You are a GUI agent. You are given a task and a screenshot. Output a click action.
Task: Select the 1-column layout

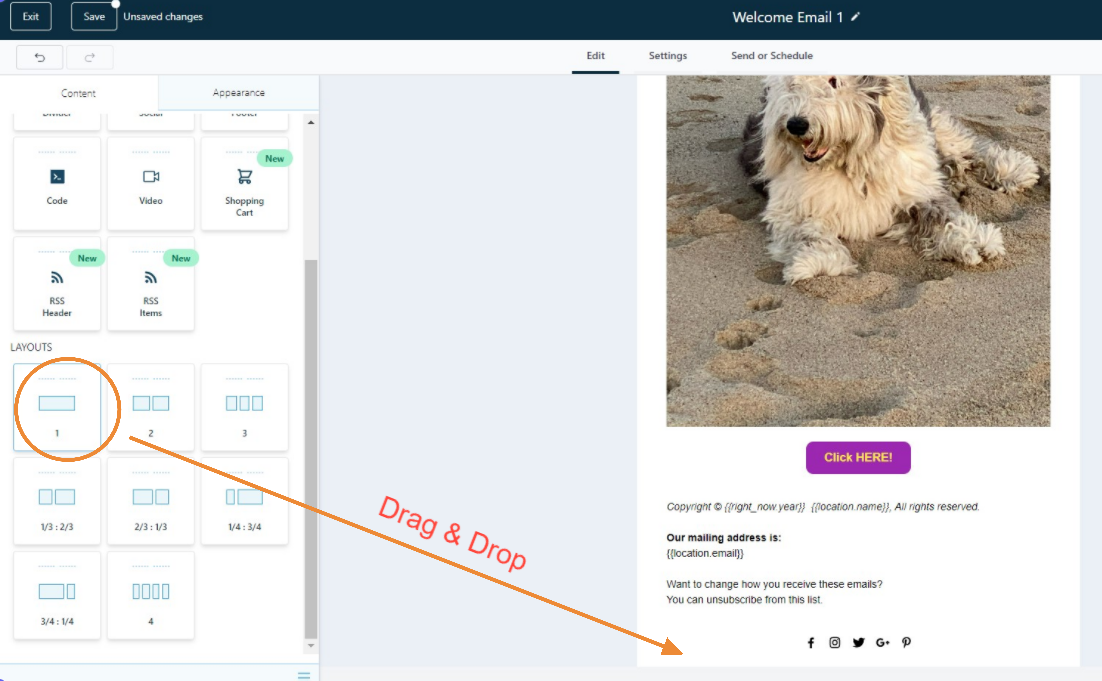click(x=57, y=407)
